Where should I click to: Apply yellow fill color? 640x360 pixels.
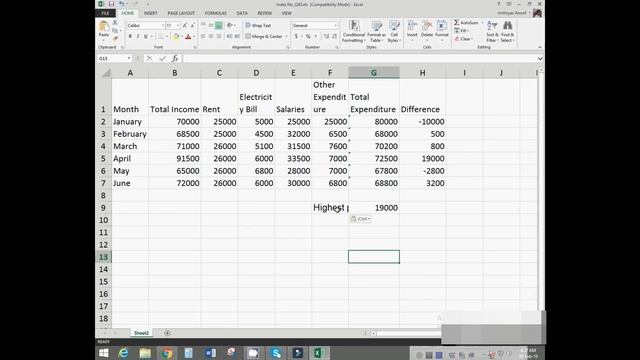coord(176,36)
